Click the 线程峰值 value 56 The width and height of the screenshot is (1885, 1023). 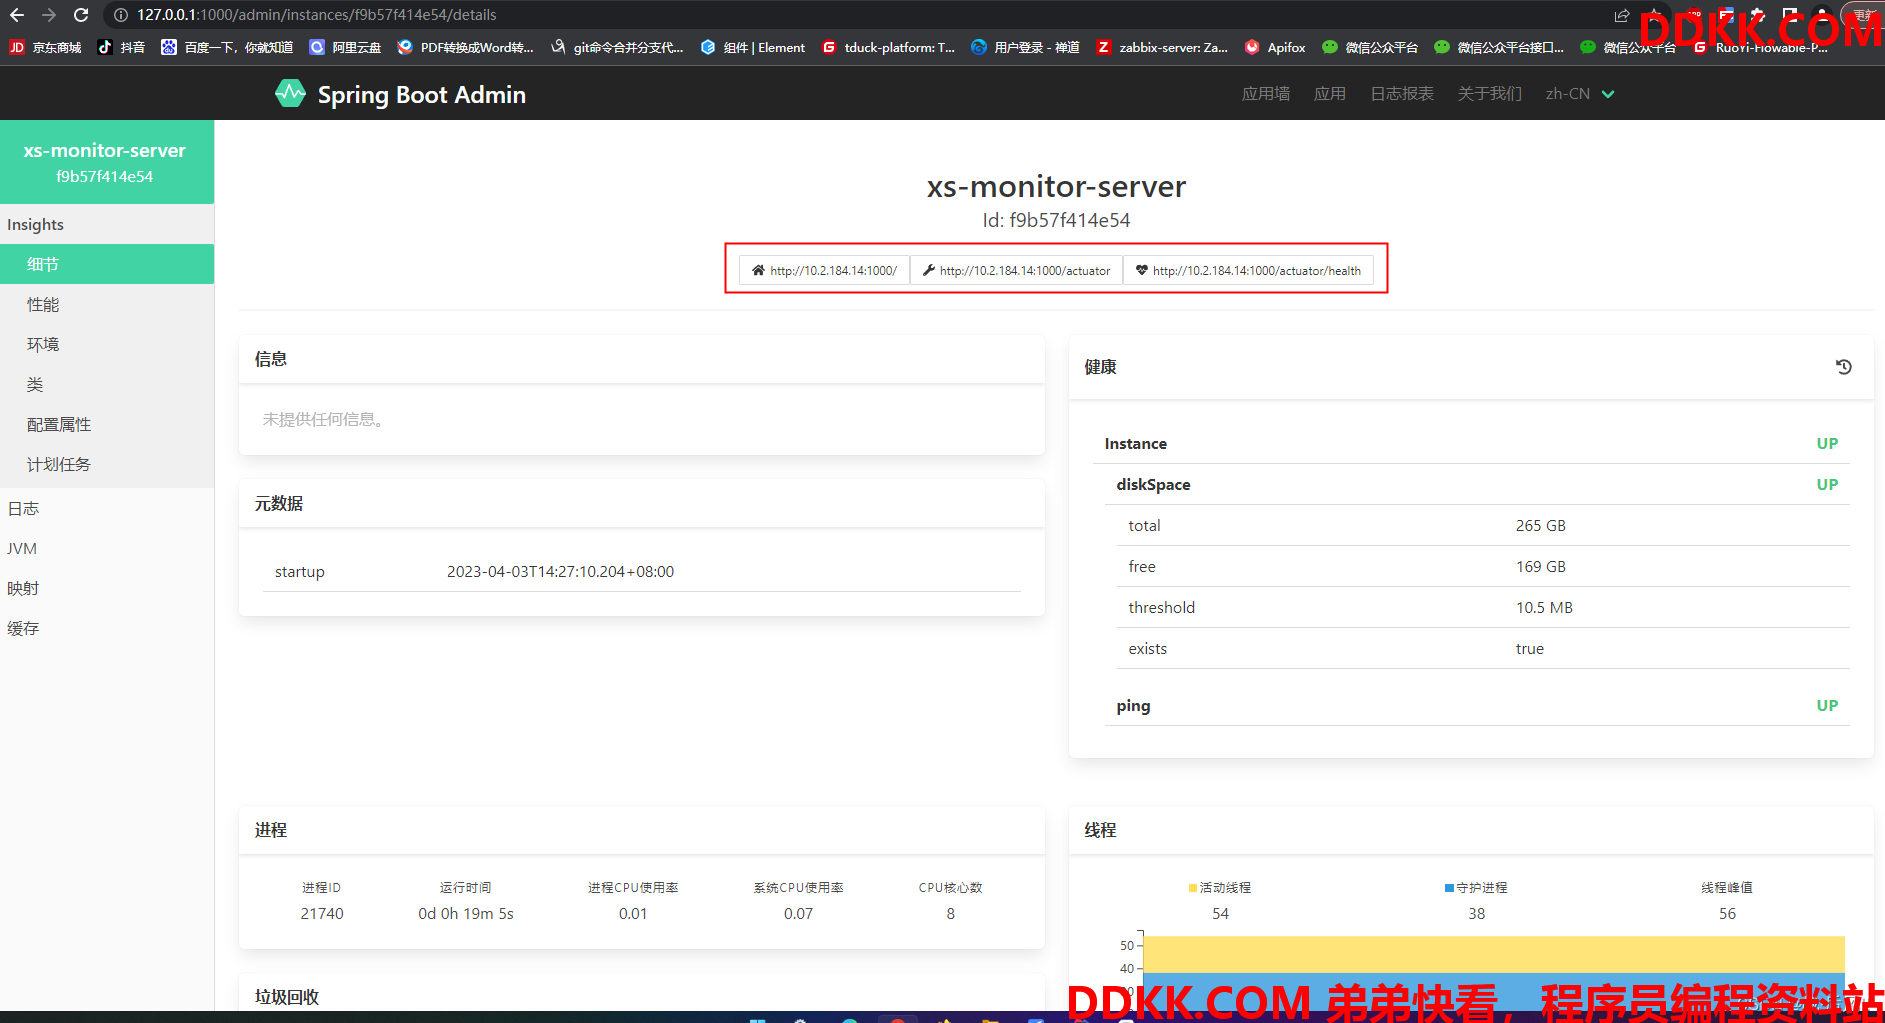click(x=1727, y=913)
